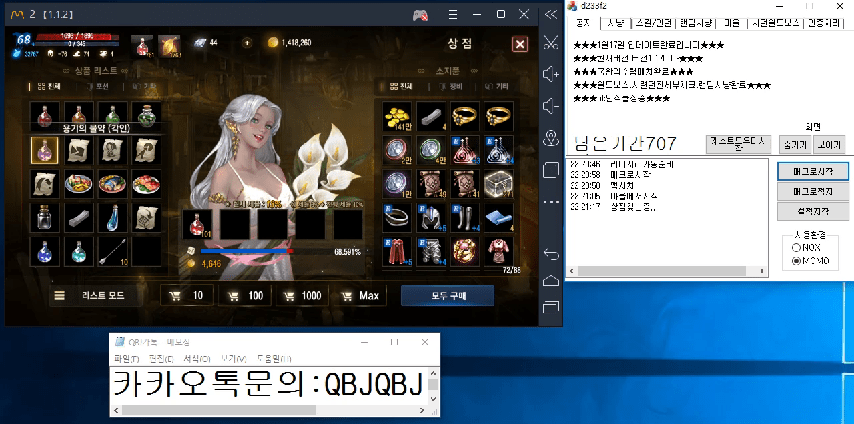Collapse the emulator sidebar with the double-chevron

click(551, 15)
